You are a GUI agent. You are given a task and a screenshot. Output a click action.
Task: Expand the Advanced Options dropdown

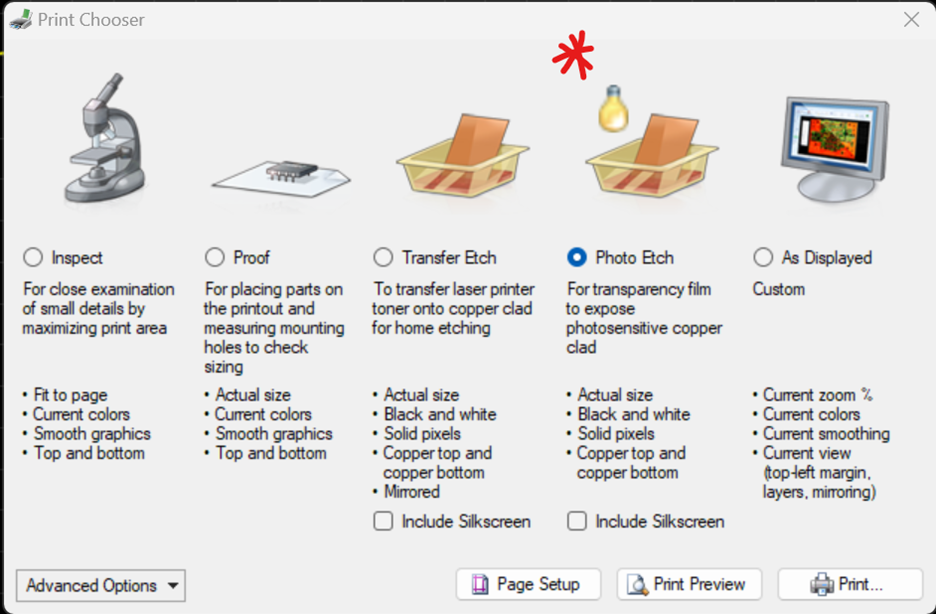click(101, 585)
